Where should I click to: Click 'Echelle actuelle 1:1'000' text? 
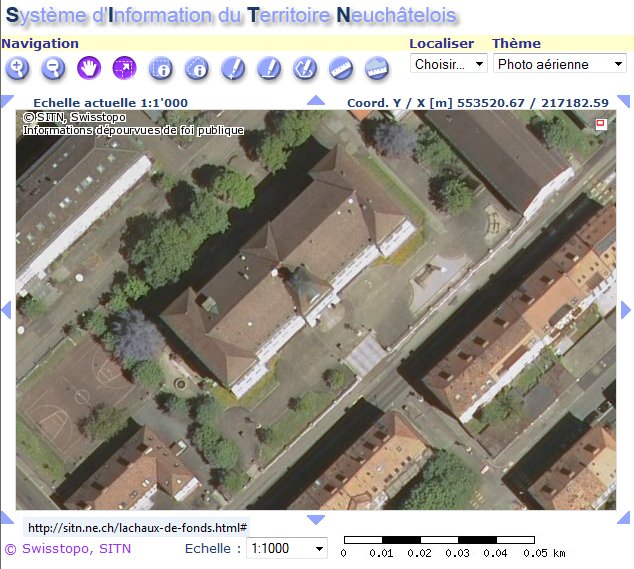coord(110,103)
